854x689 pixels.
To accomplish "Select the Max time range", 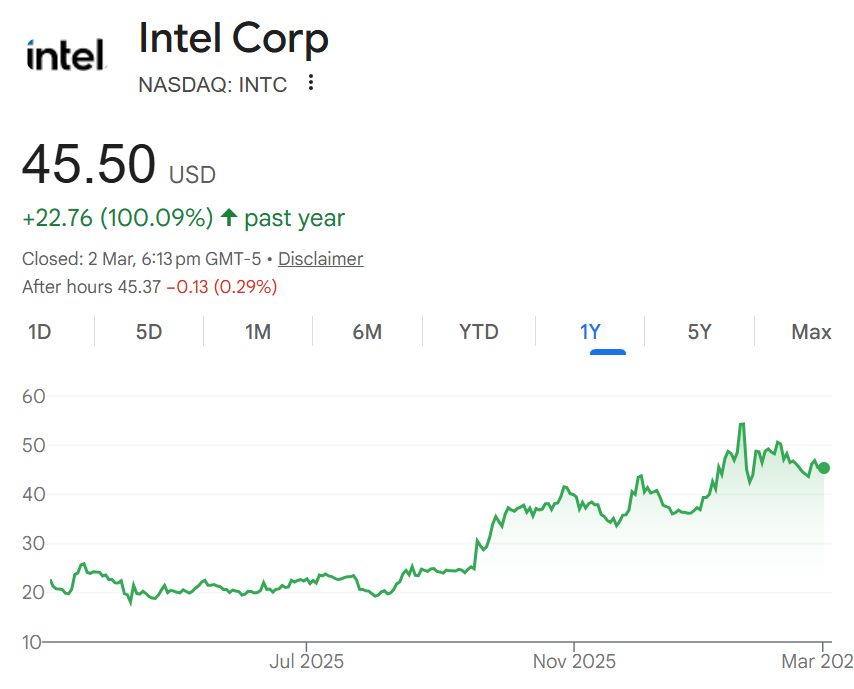I will (x=811, y=332).
